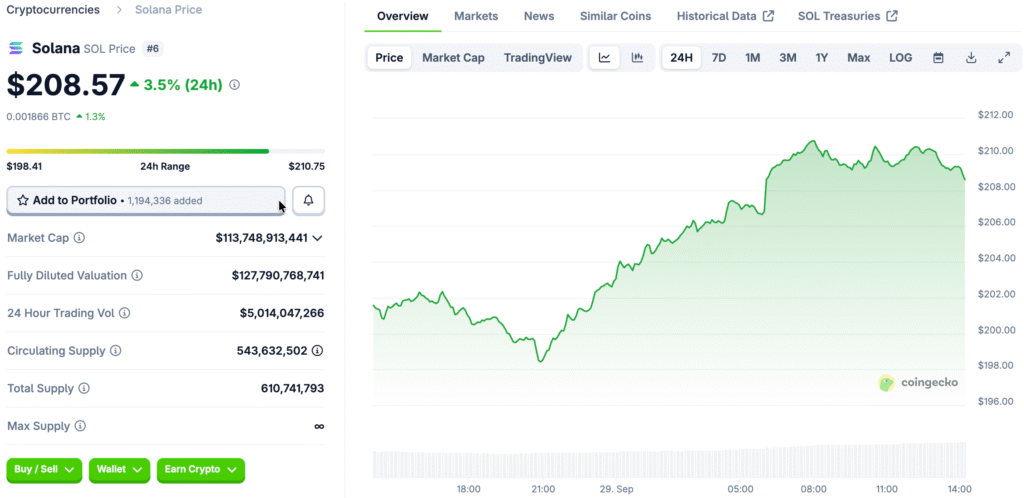The width and height of the screenshot is (1024, 498).
Task: Click info icon next to 543,632,502 value
Action: [x=317, y=351]
